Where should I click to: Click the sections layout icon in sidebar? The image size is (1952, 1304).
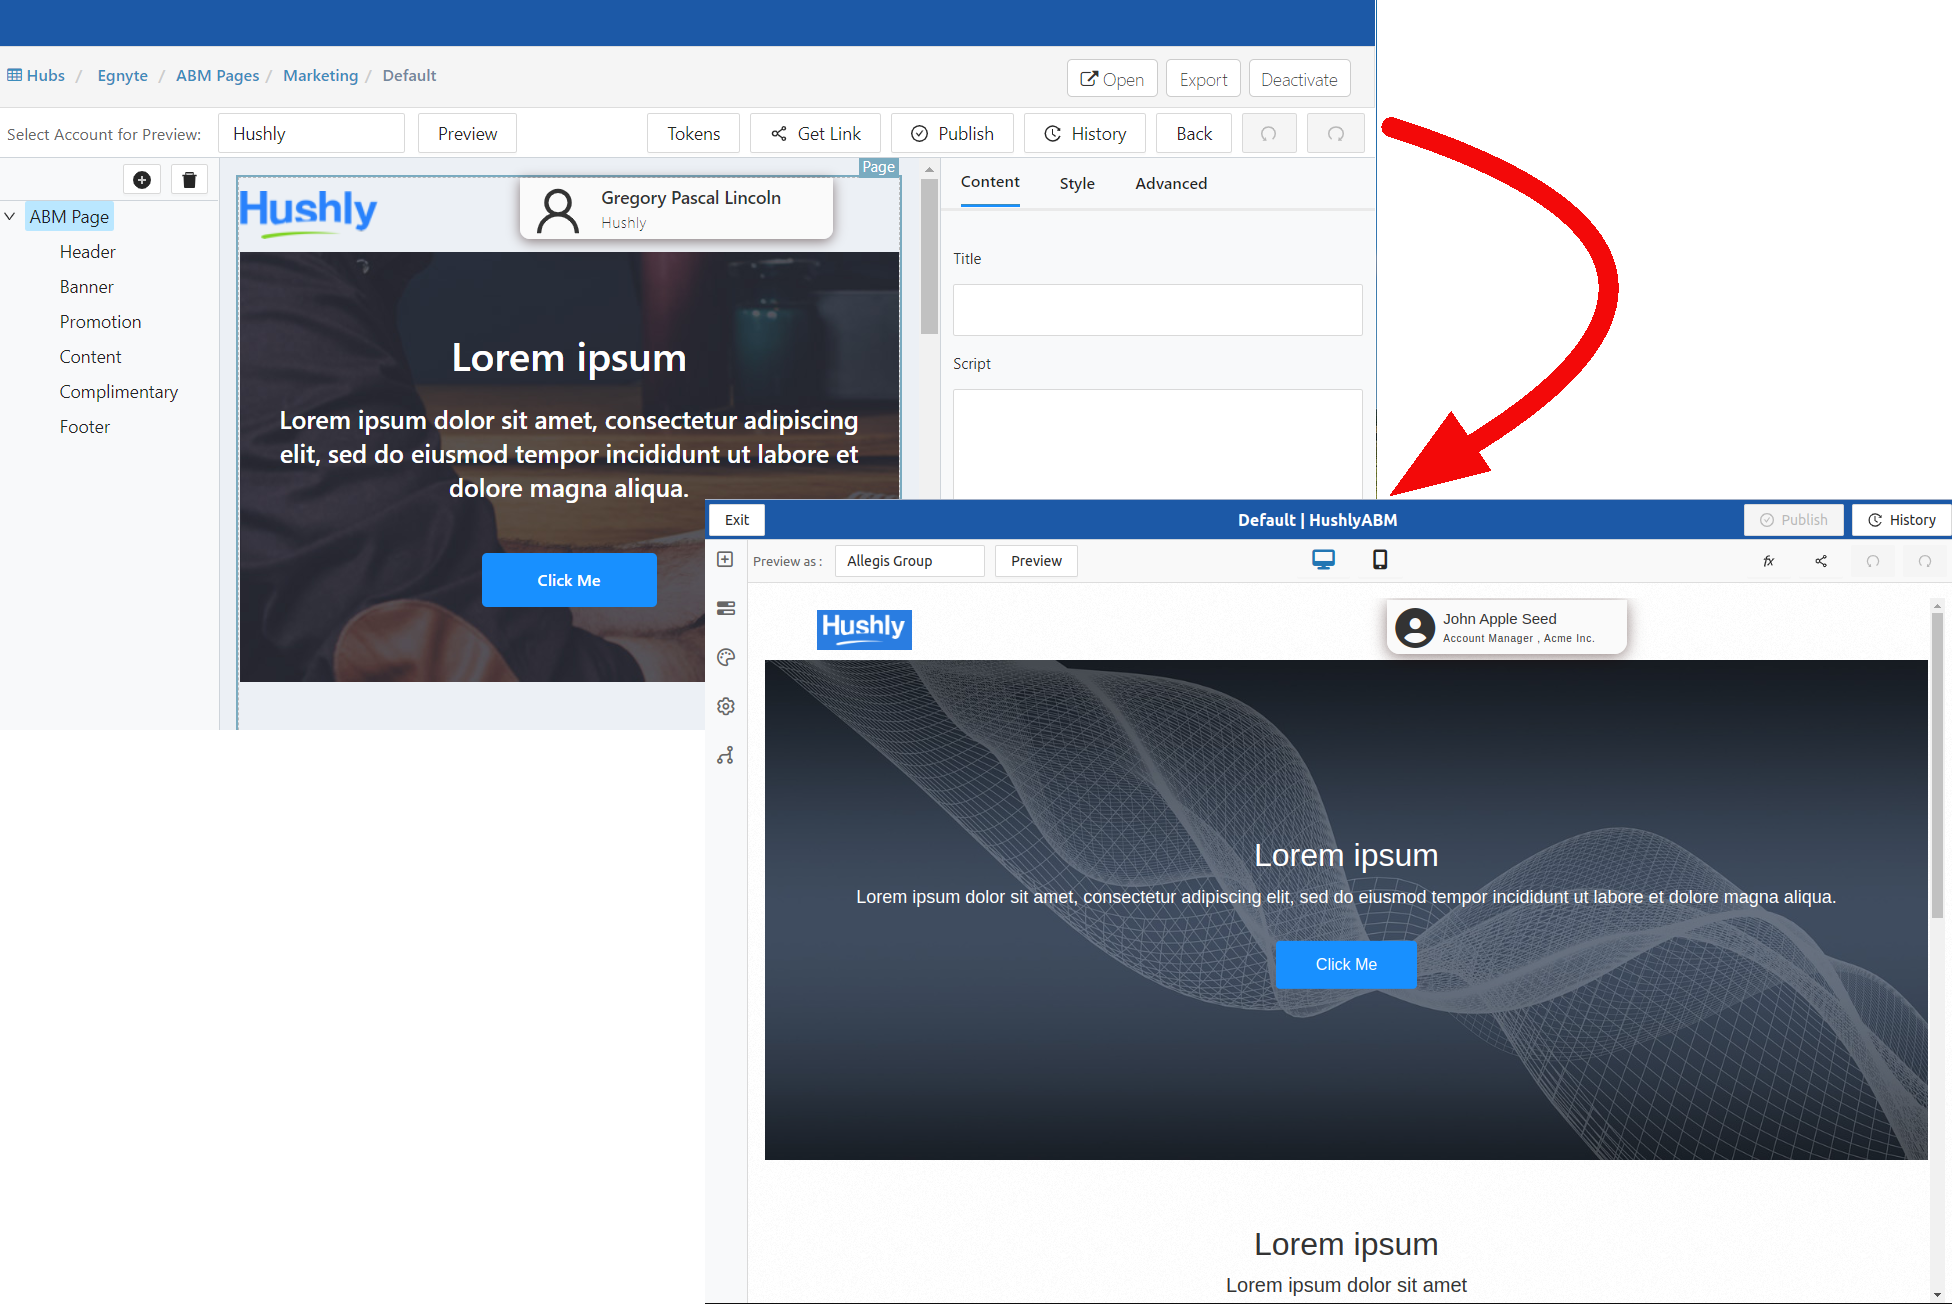726,608
